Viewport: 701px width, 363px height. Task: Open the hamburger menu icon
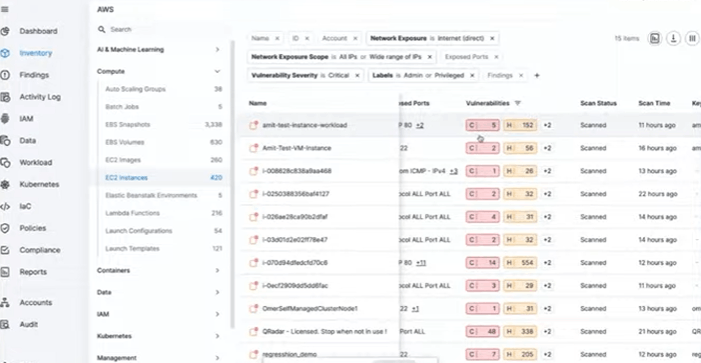(4, 9)
